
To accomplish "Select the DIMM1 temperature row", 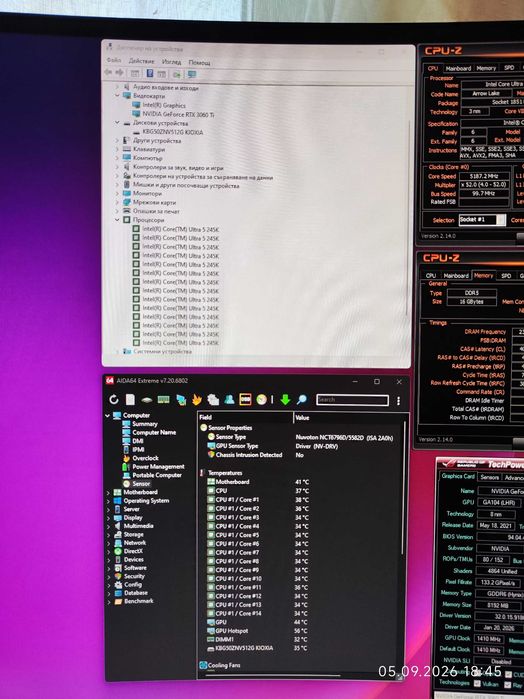I will coord(257,639).
